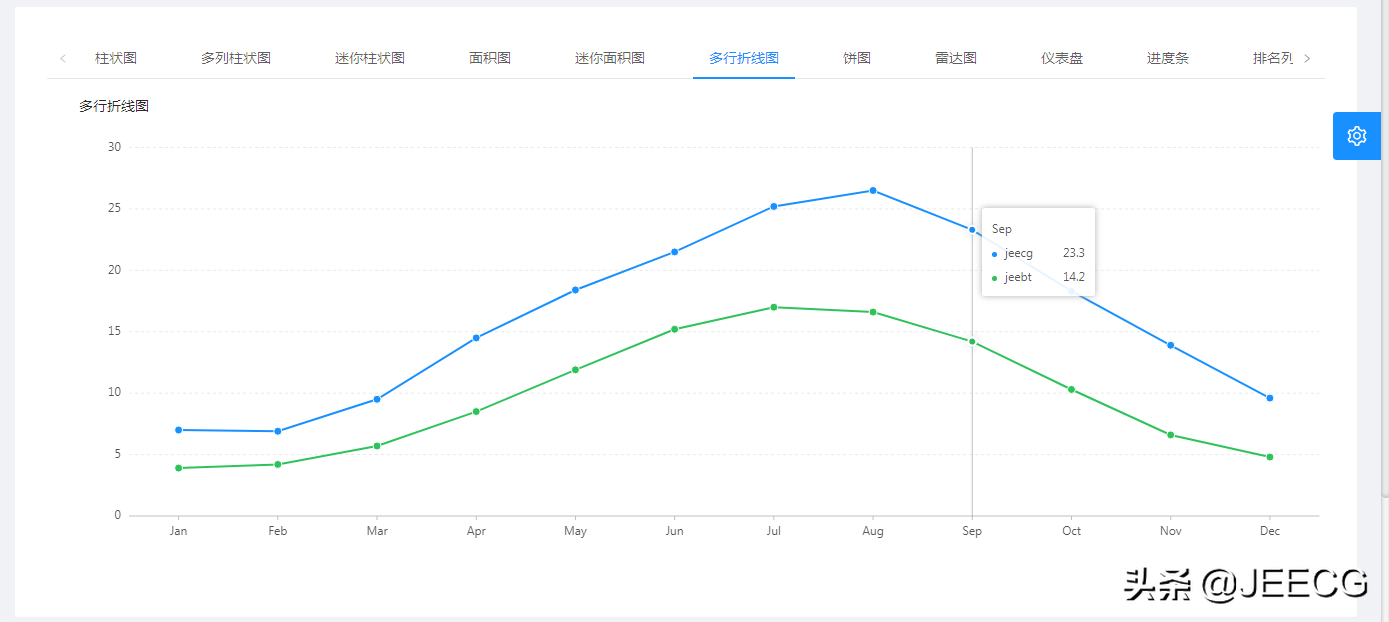
Task: Click the blue jeecg data point at Dec
Action: pyautogui.click(x=1270, y=398)
